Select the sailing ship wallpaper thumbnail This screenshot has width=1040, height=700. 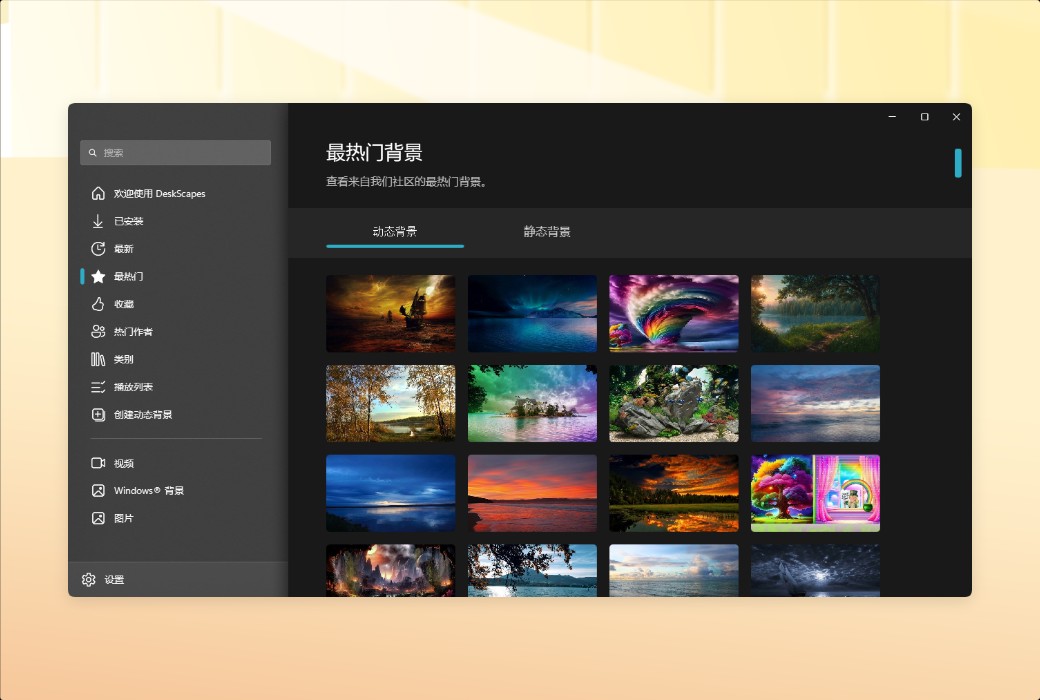(390, 313)
